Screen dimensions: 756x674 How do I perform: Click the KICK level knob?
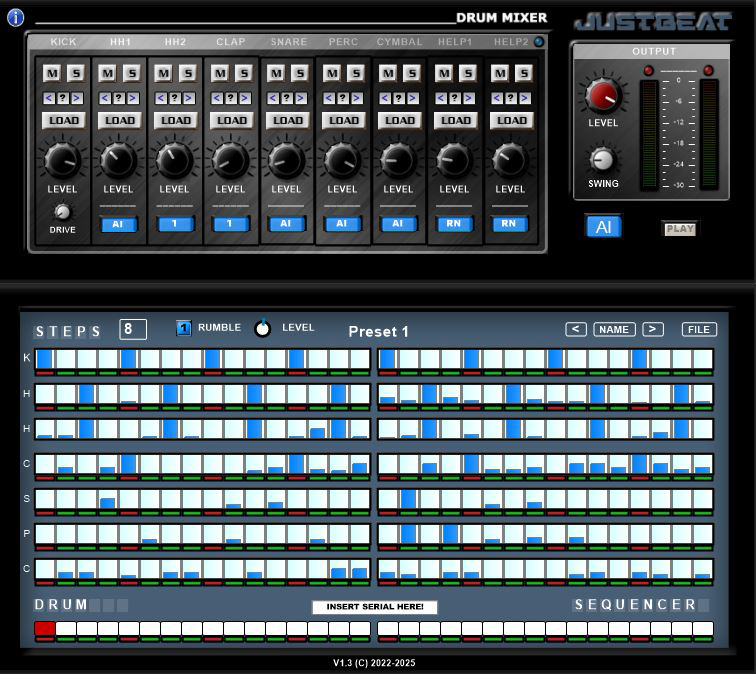coord(62,161)
